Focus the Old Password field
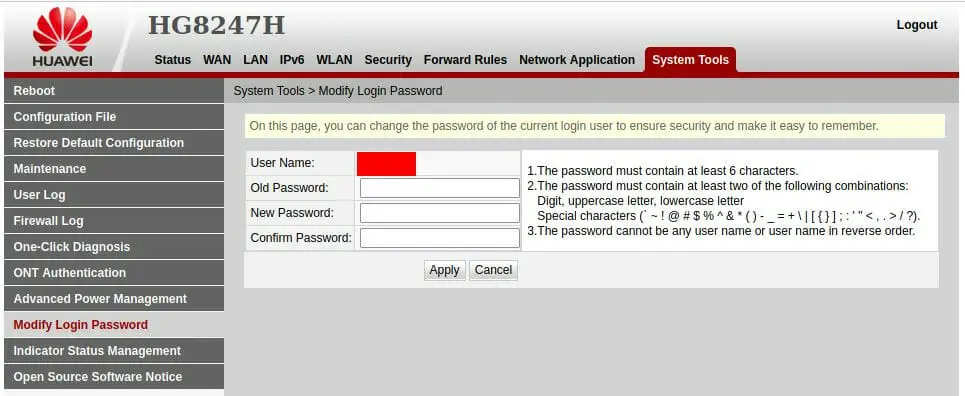 pyautogui.click(x=439, y=188)
